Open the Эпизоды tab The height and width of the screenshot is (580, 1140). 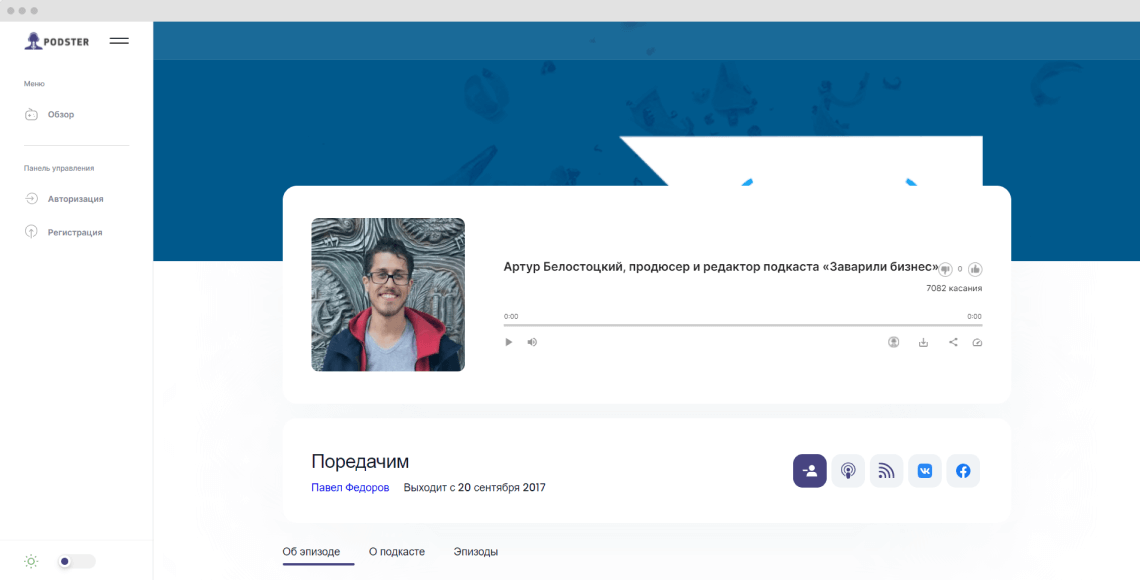[x=476, y=551]
